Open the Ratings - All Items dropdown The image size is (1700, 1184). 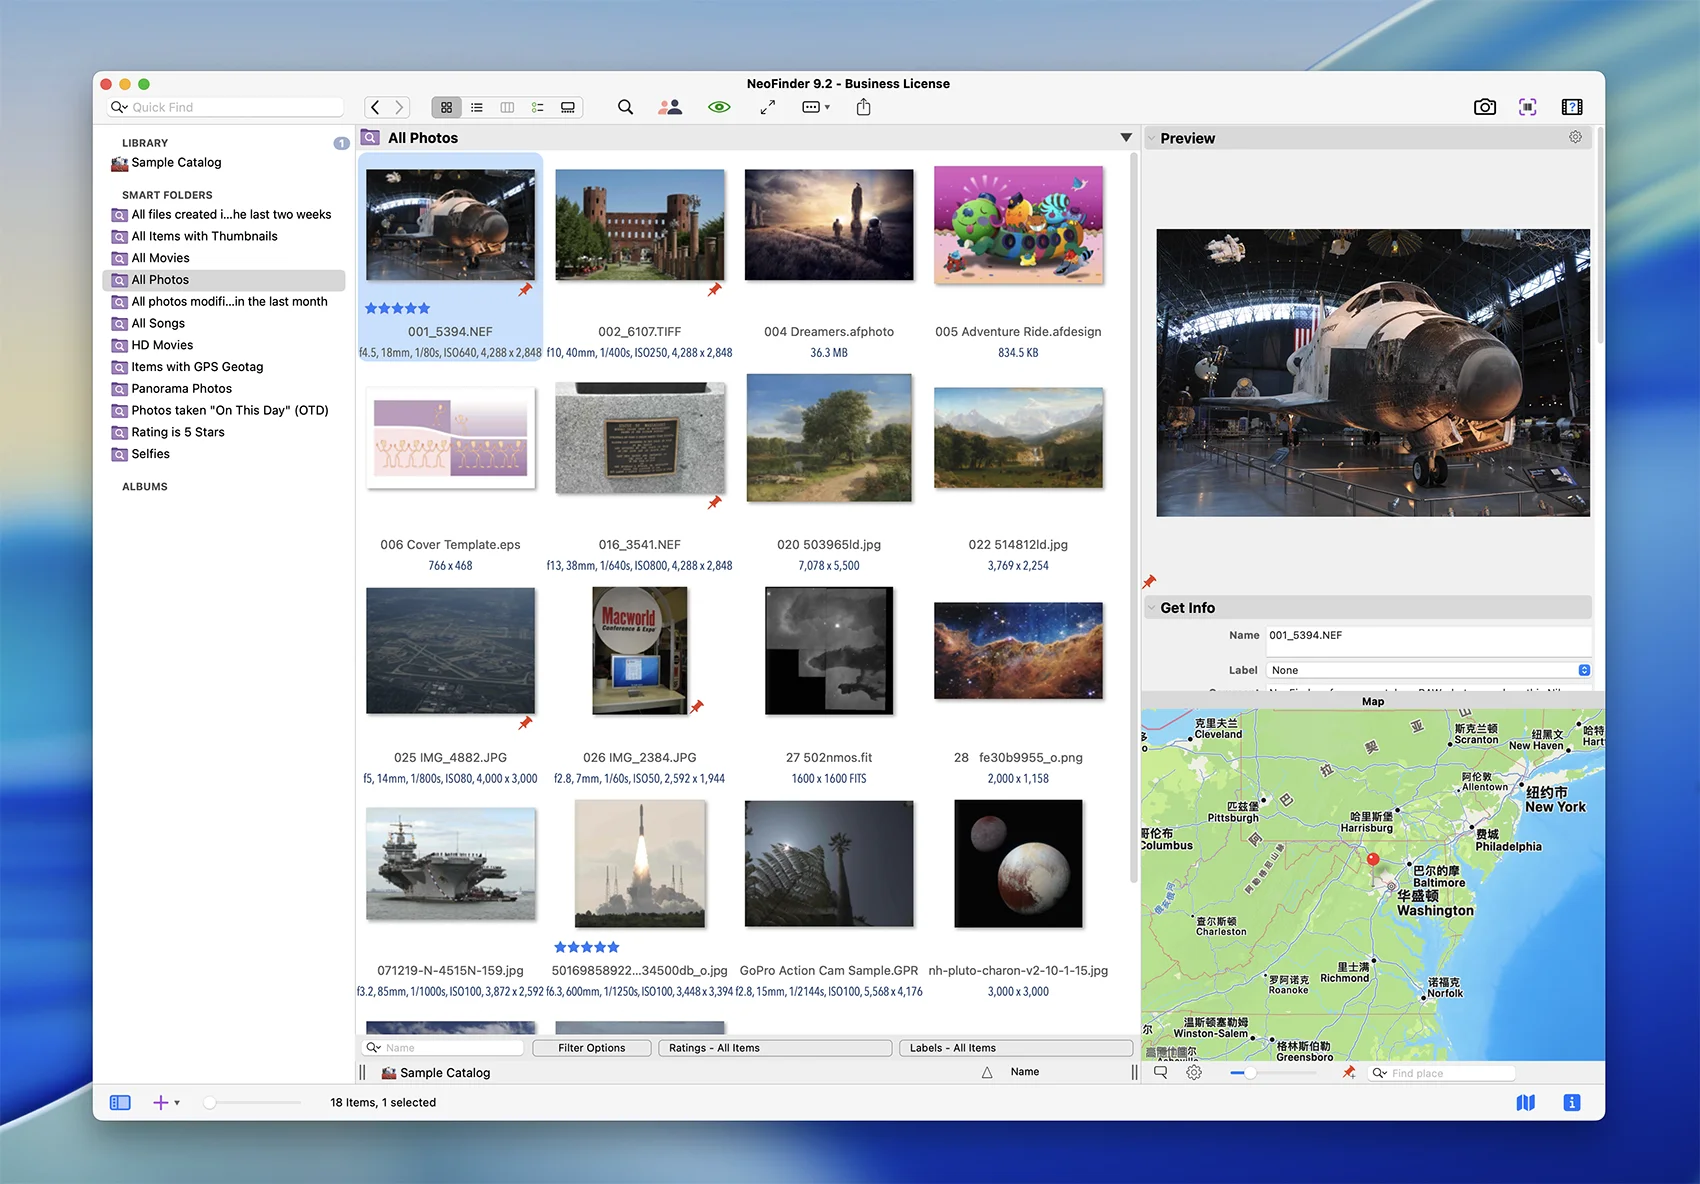pos(775,1048)
